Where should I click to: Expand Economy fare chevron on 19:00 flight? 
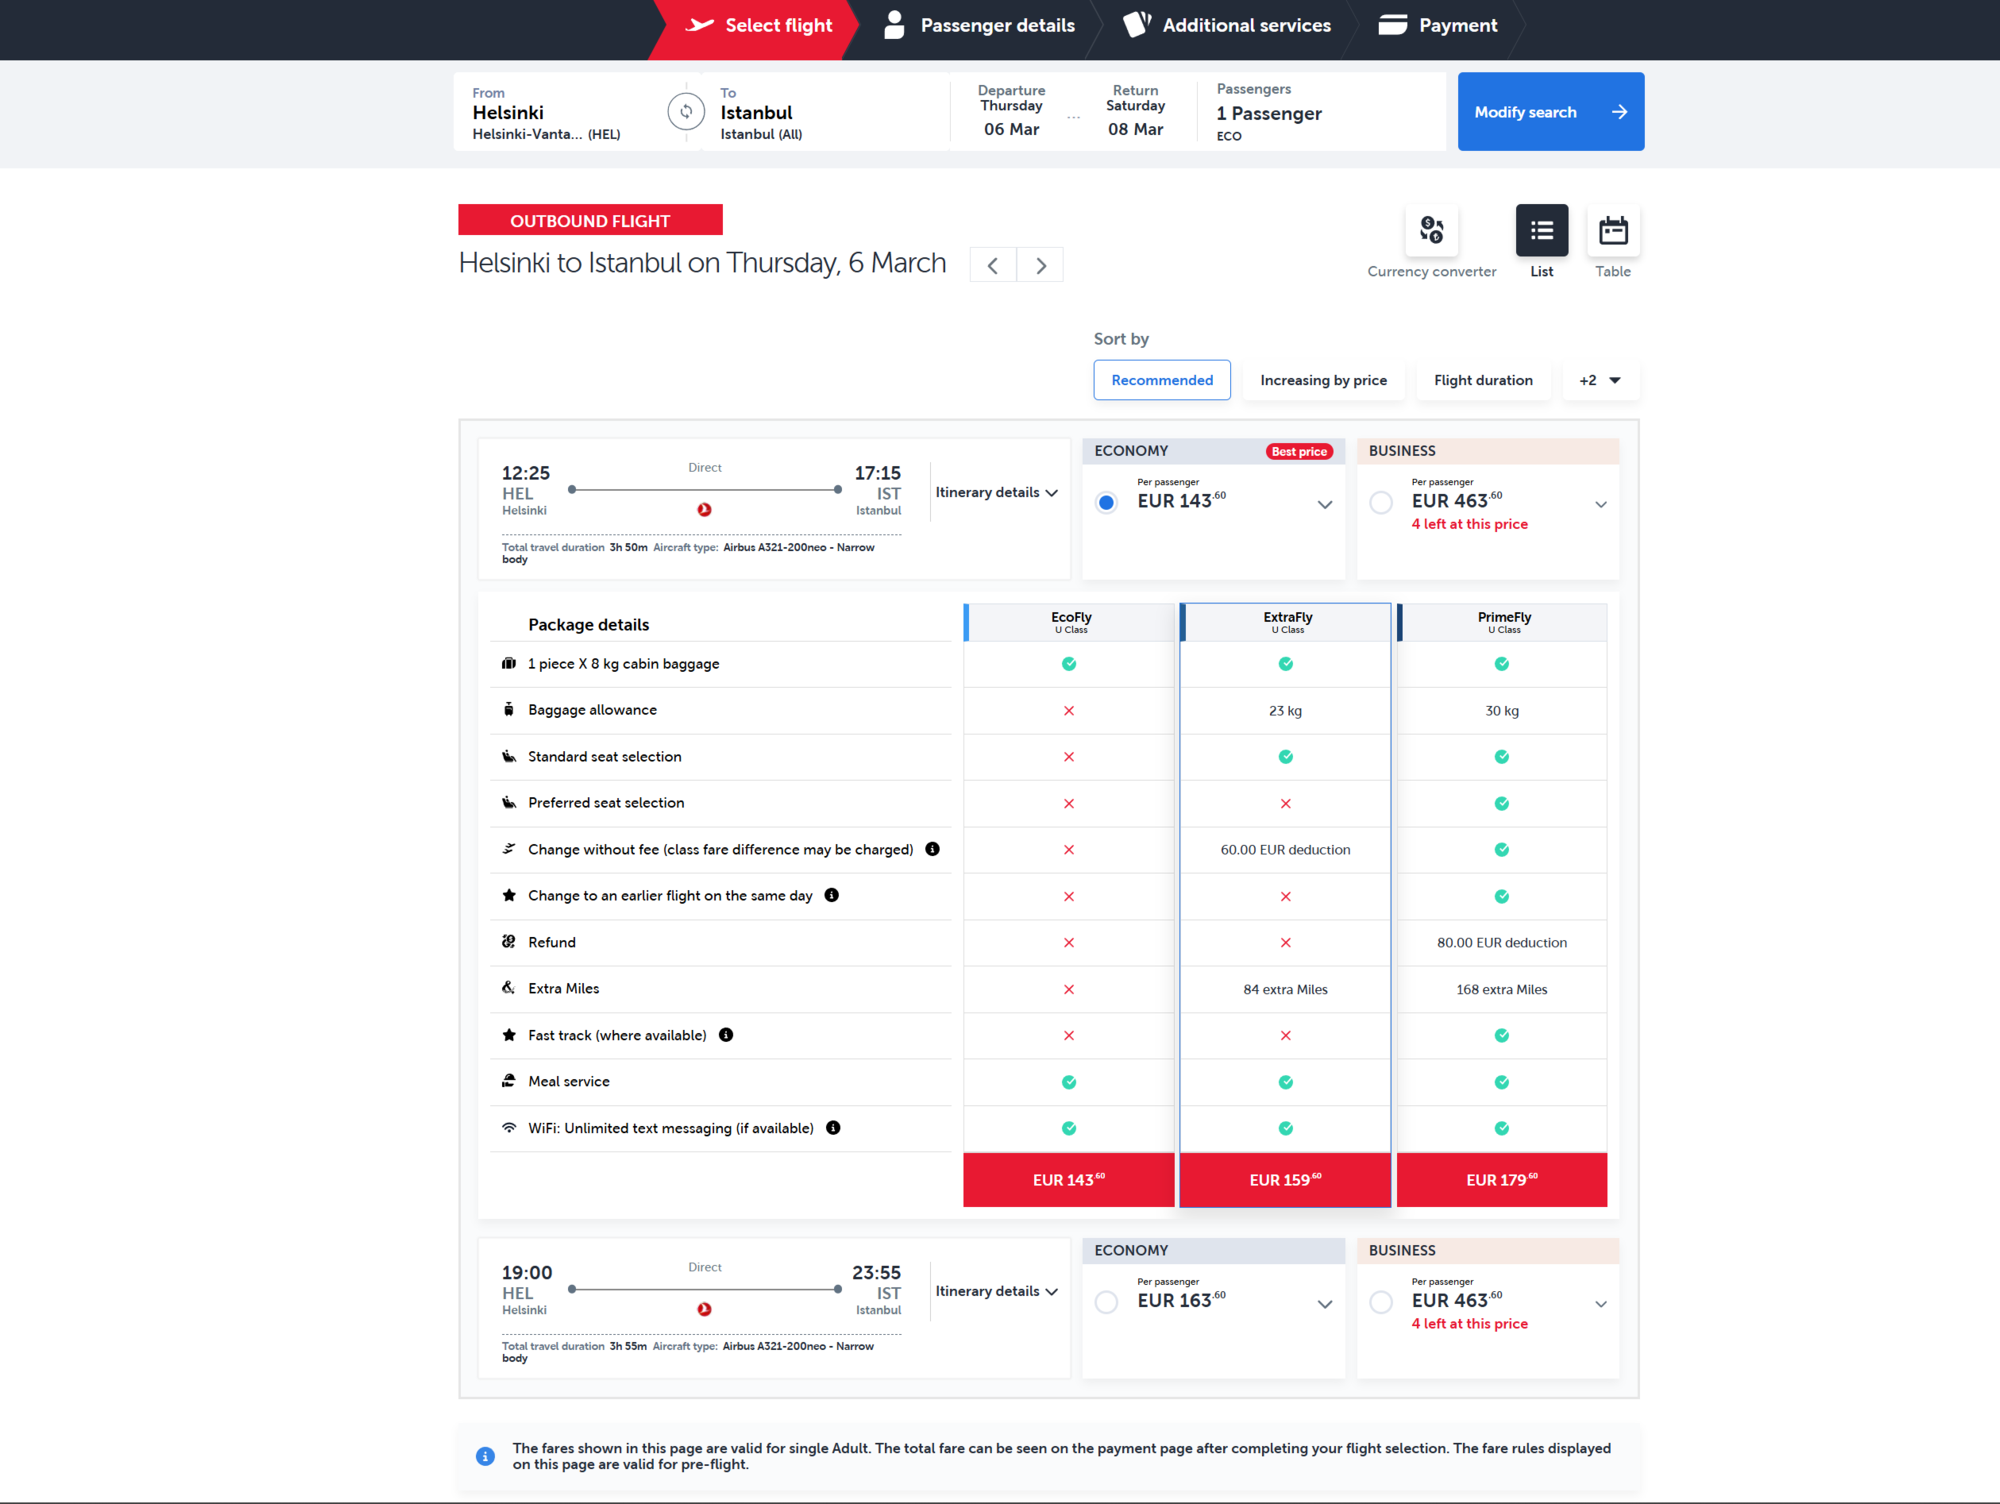coord(1324,1304)
